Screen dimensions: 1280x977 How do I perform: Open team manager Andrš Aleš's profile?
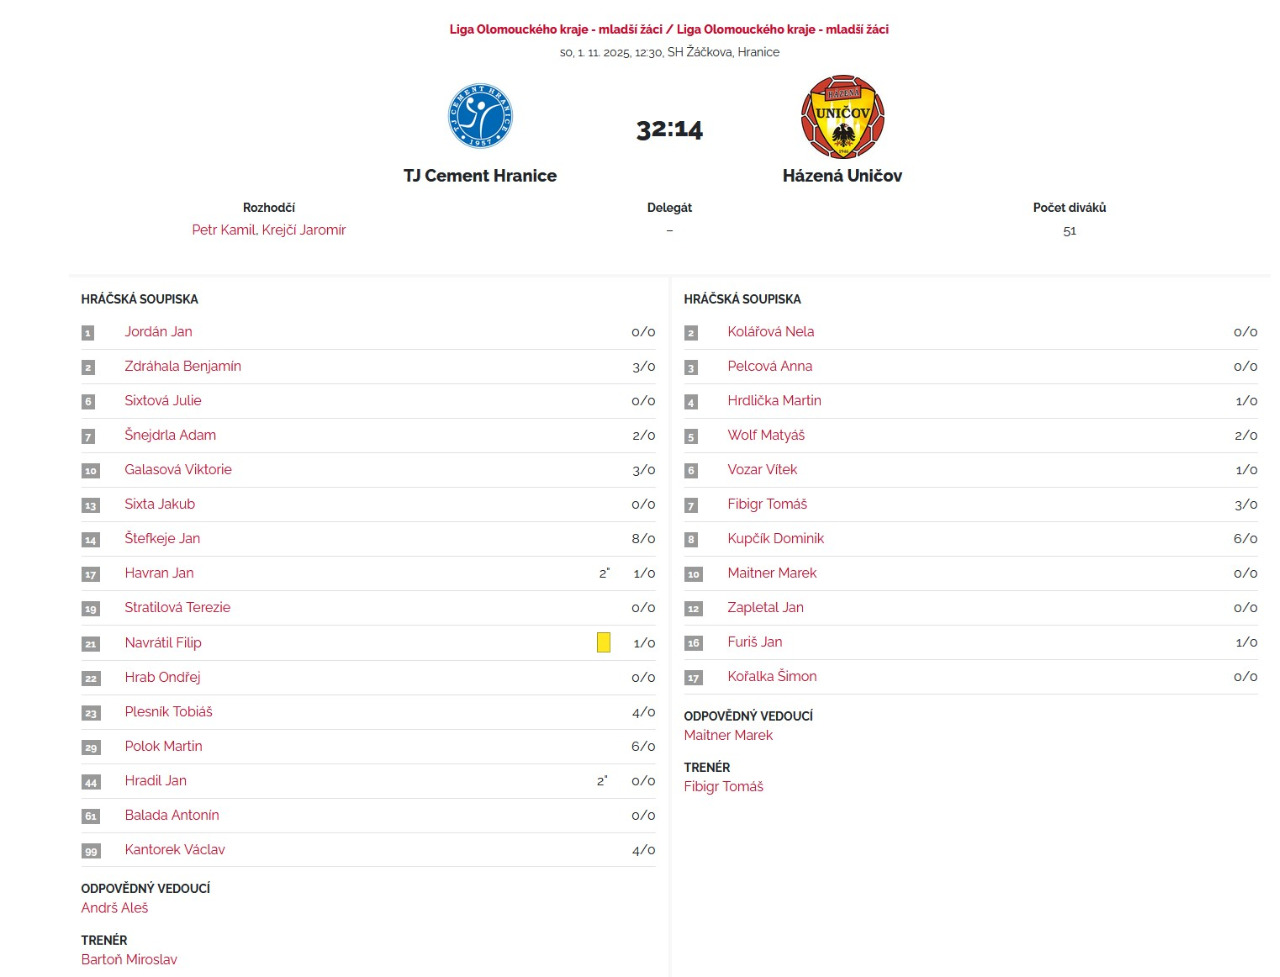click(114, 907)
